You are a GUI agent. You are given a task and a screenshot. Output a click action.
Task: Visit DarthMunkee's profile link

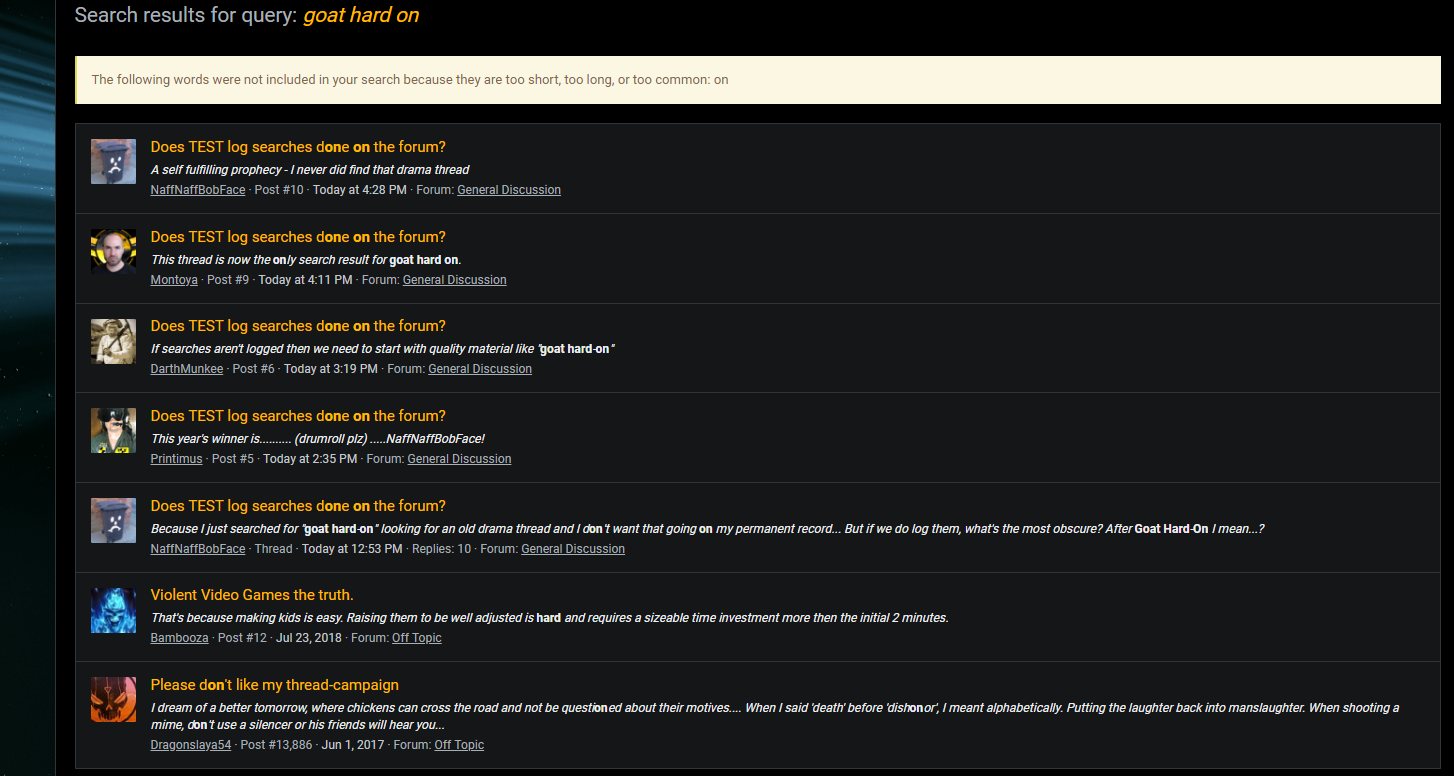point(187,369)
